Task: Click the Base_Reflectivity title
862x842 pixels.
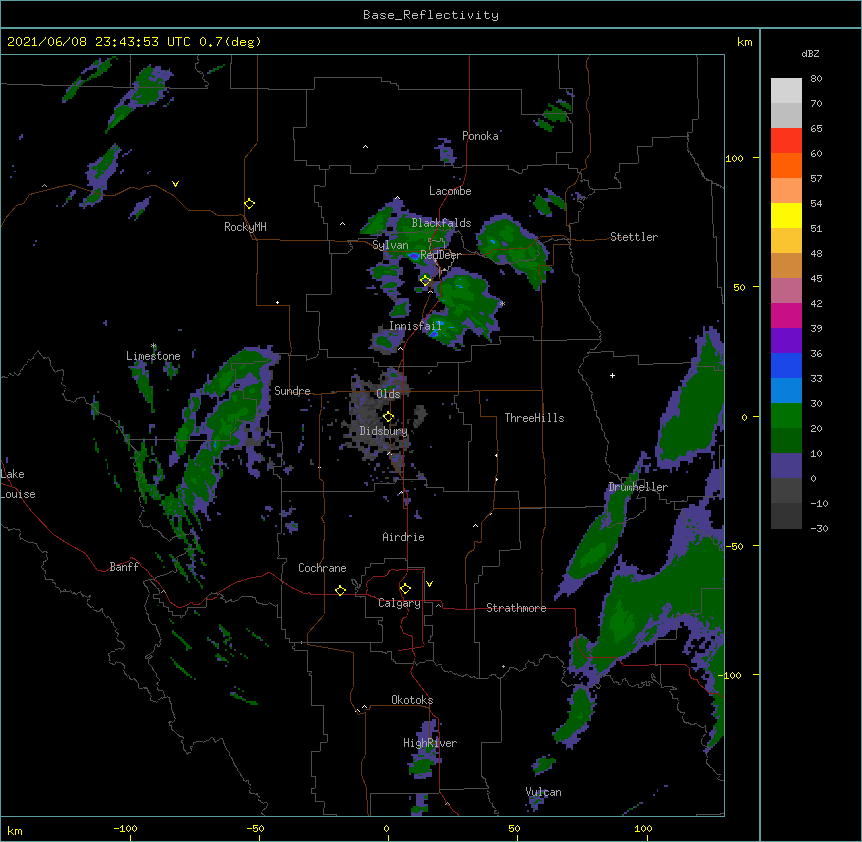Action: click(x=431, y=15)
